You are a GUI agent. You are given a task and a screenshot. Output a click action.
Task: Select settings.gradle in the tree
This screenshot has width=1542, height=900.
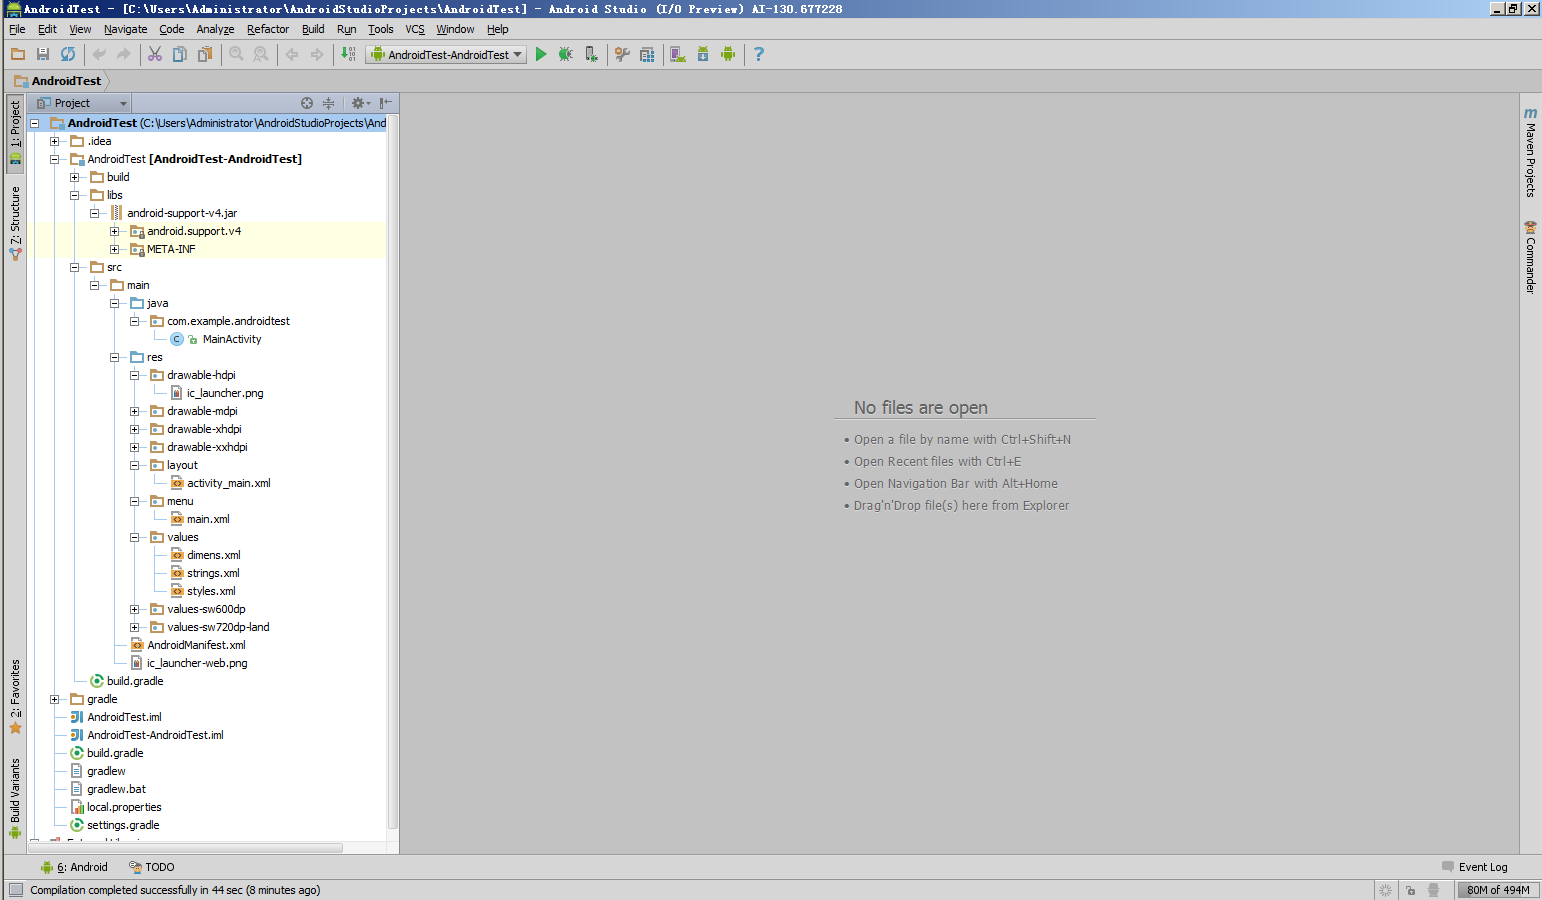pyautogui.click(x=123, y=825)
